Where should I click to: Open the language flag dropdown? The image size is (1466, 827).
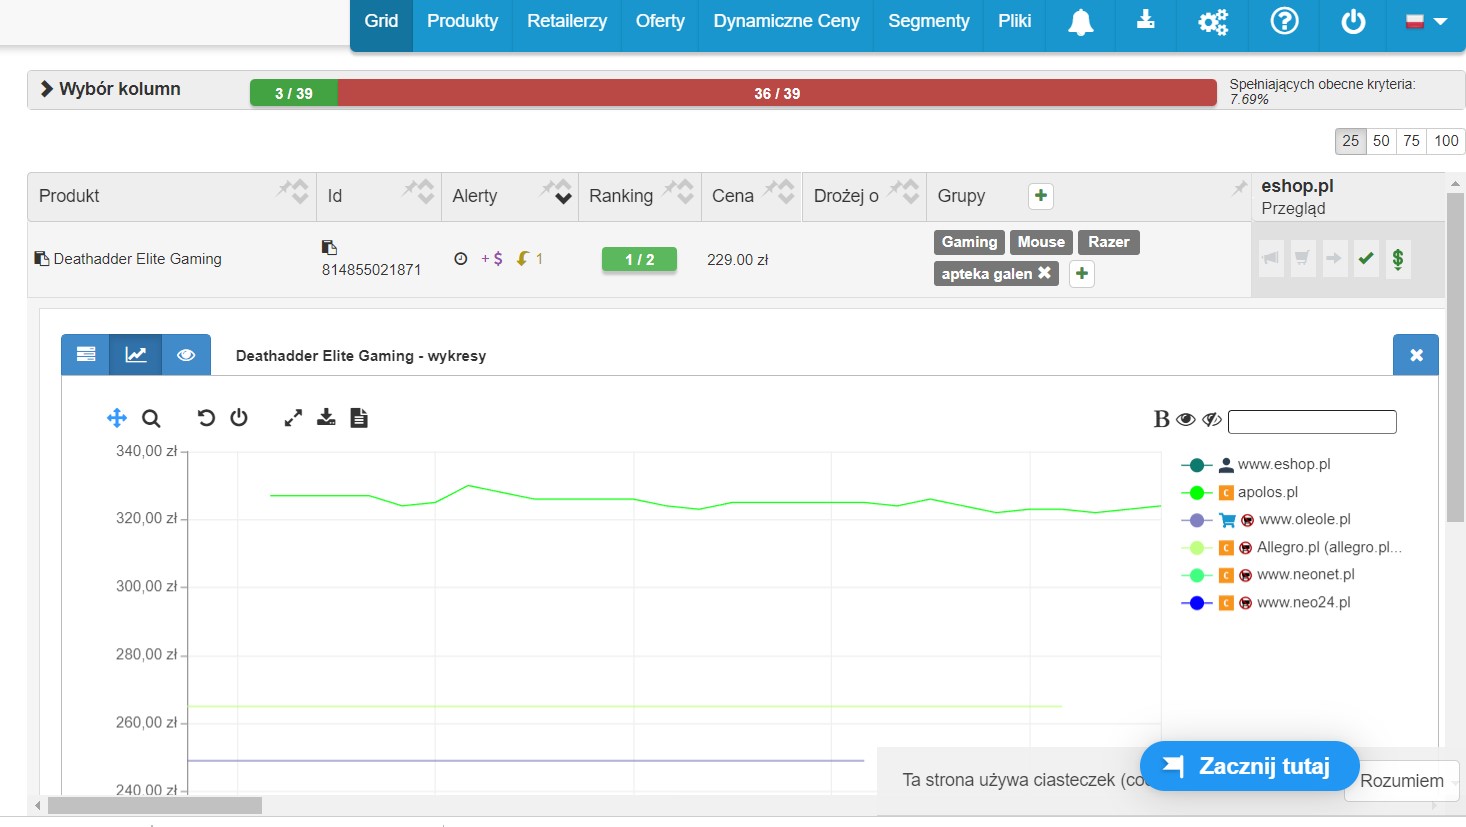click(x=1426, y=22)
